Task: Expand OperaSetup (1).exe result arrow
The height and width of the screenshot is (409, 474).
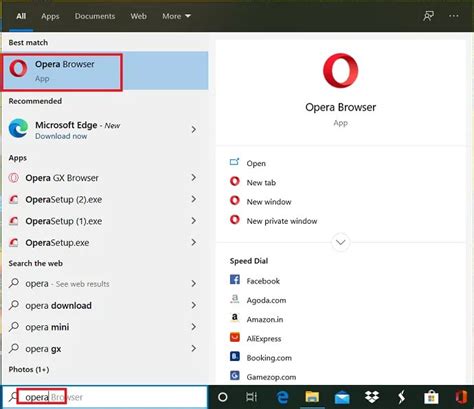Action: [x=193, y=221]
